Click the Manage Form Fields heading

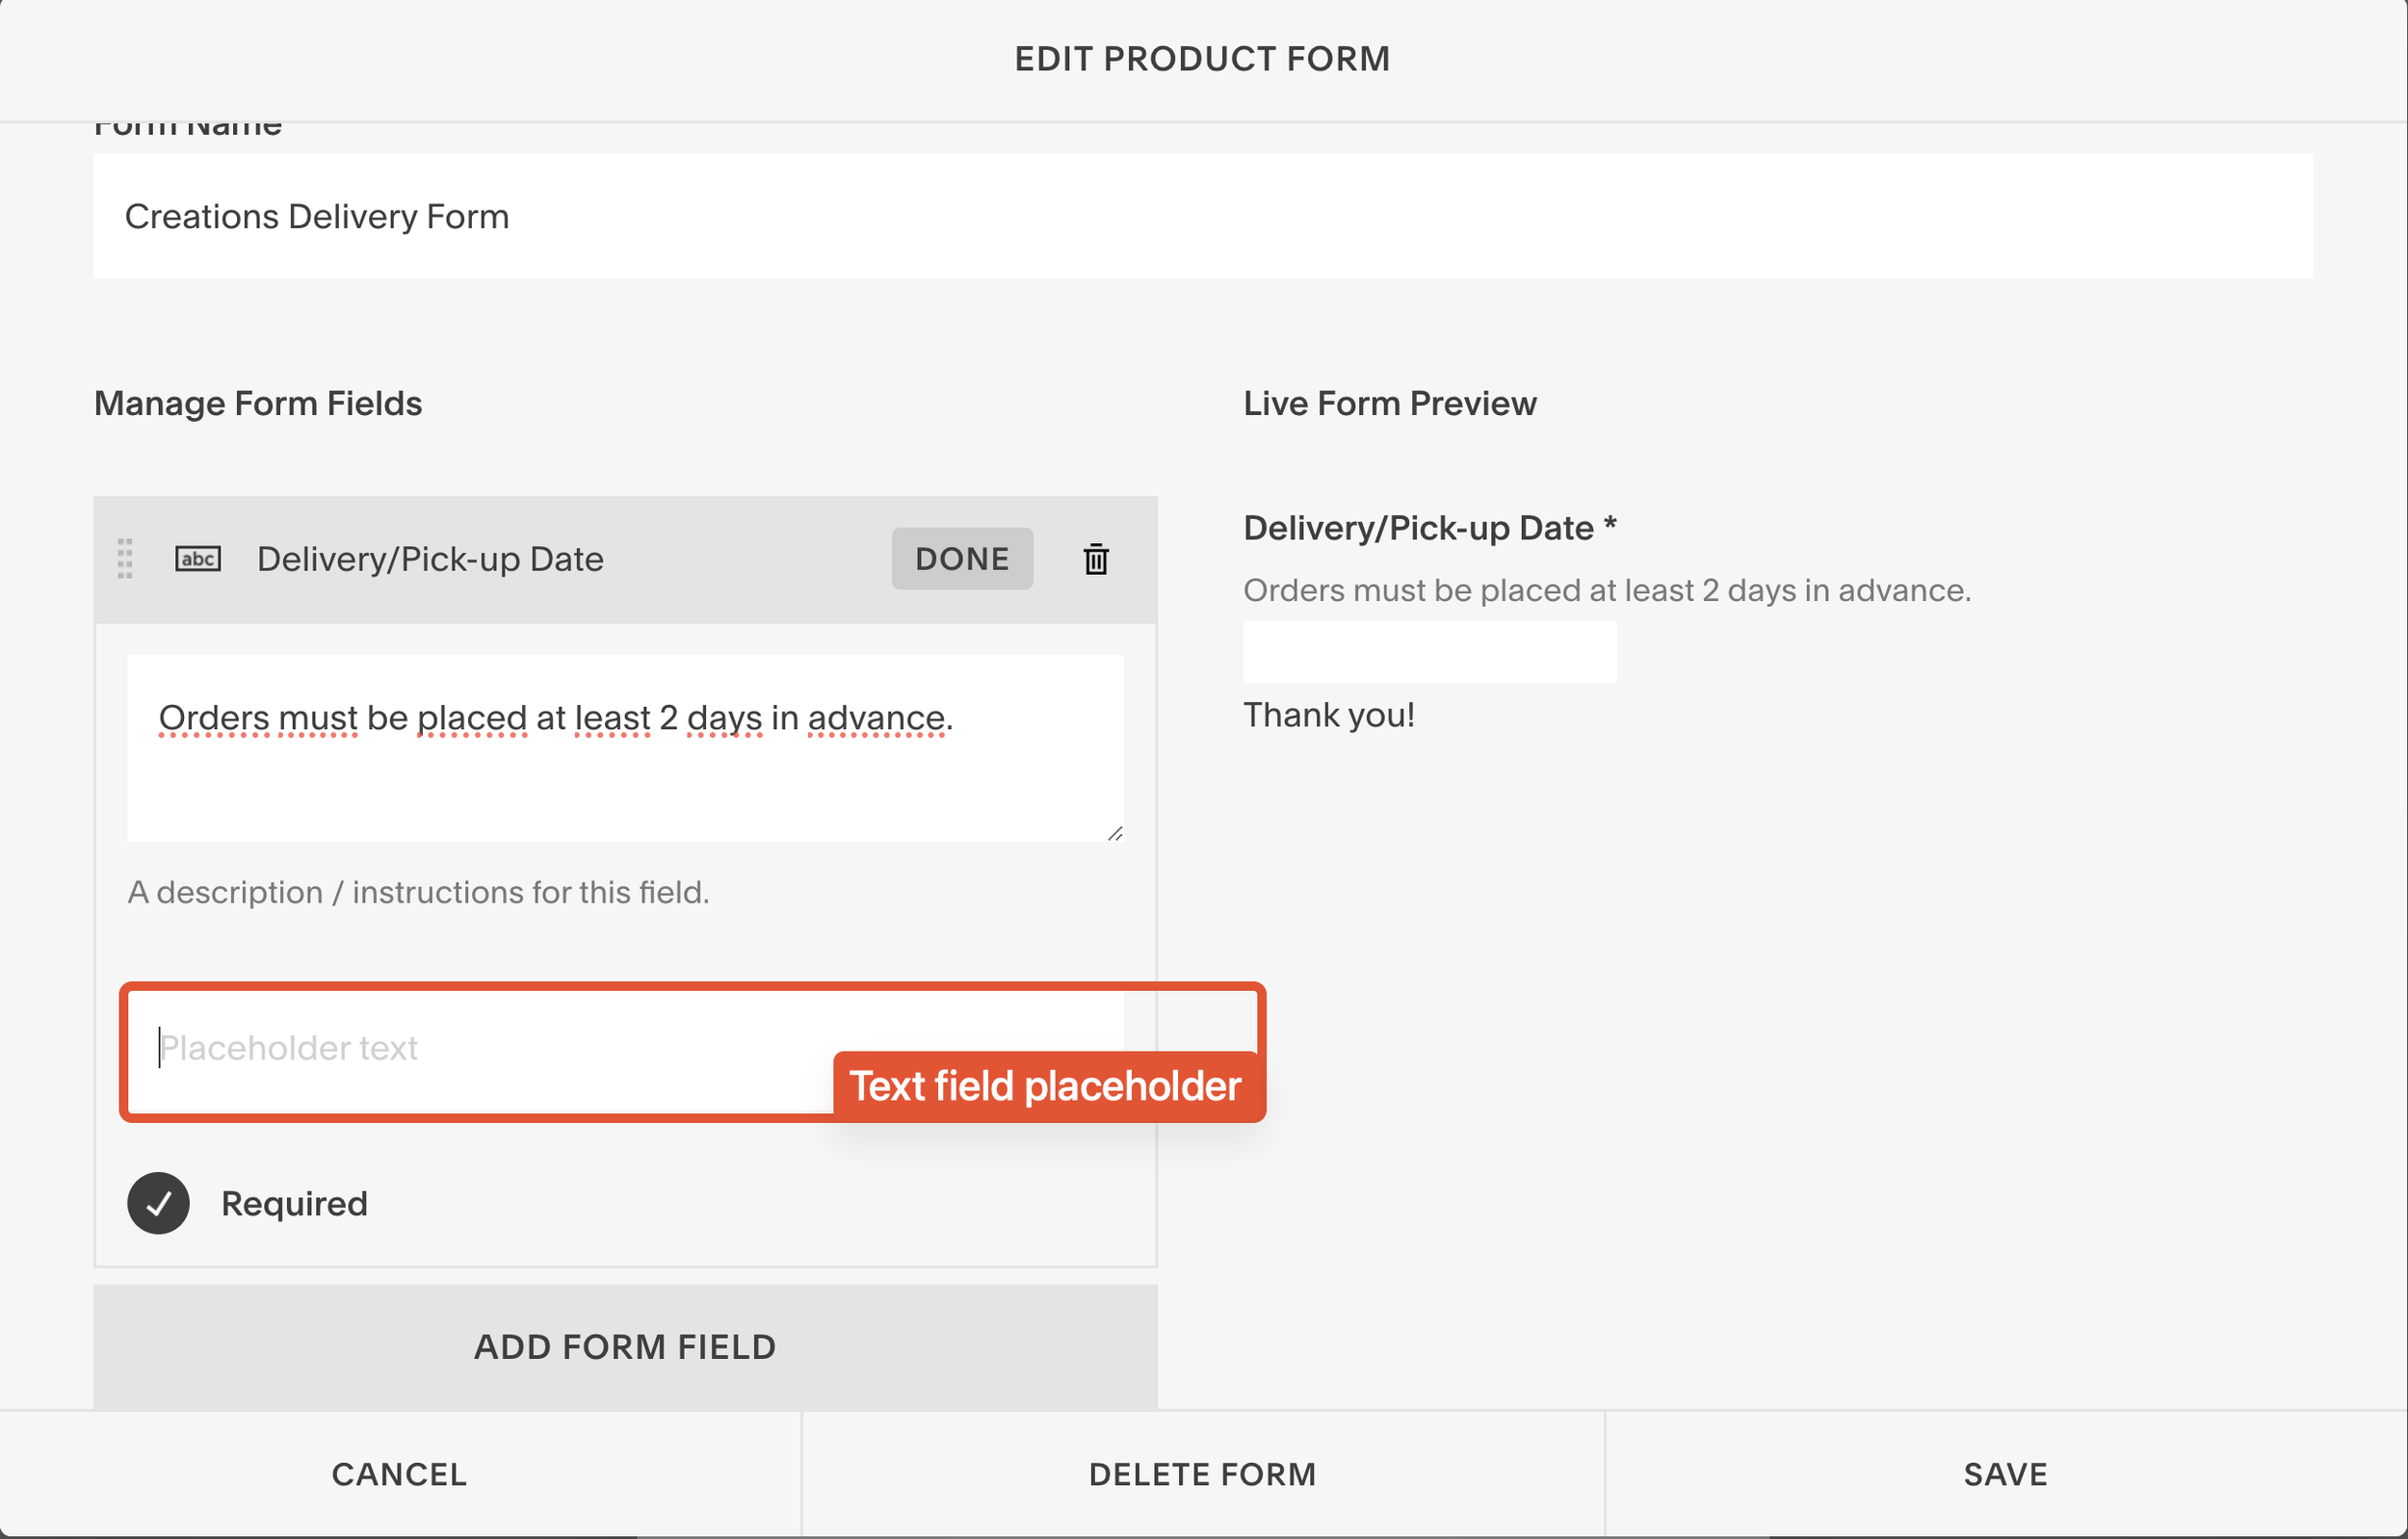pos(258,403)
